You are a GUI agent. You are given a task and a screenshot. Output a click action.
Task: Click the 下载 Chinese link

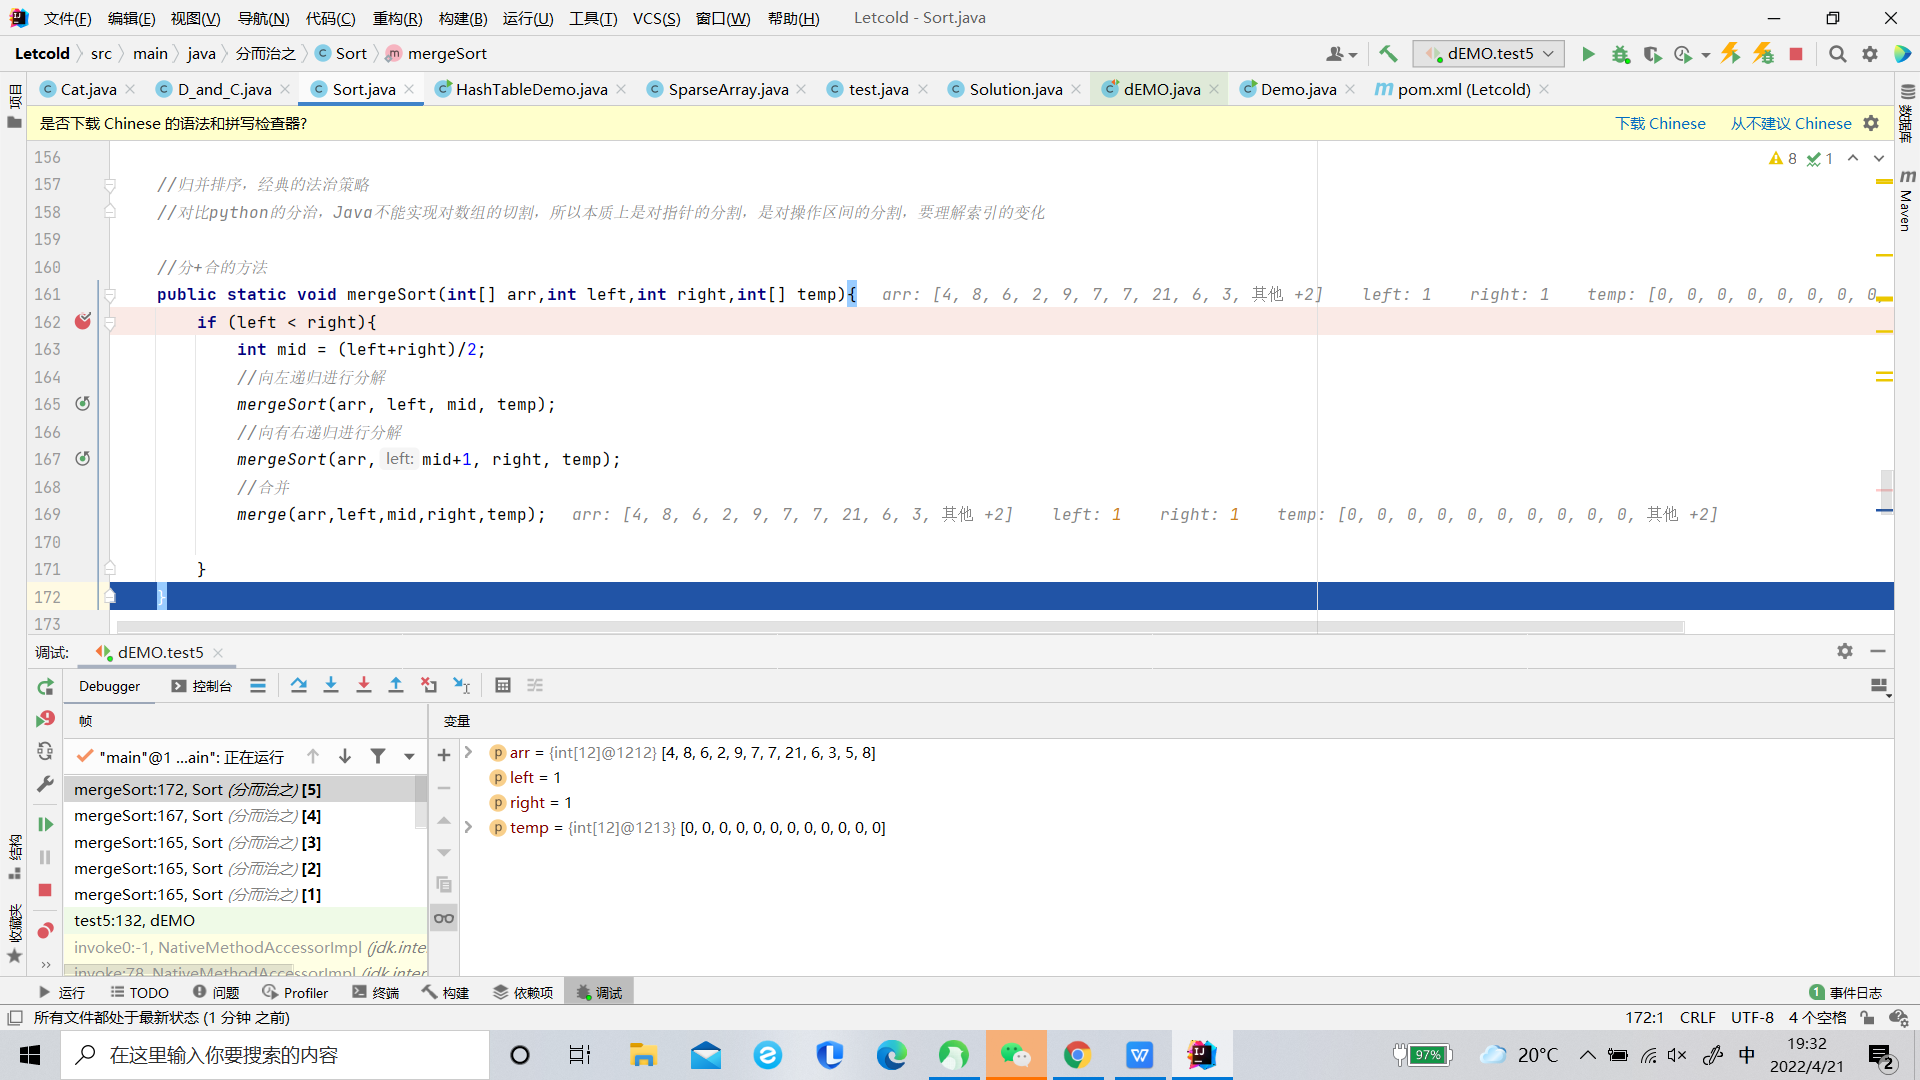(x=1660, y=123)
